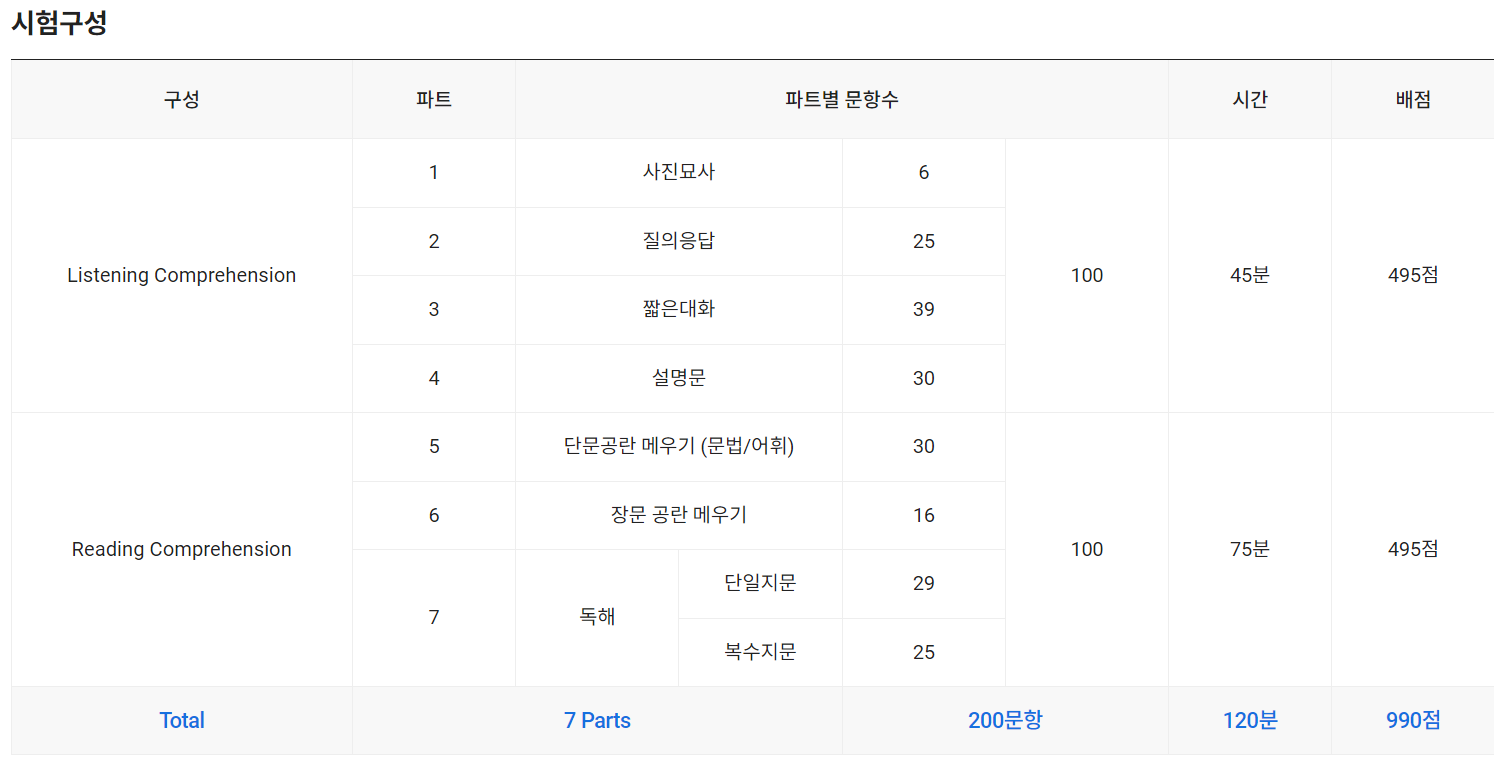1494x760 pixels.
Task: Click 495점 in the Reading Comprehension row
Action: 1413,549
